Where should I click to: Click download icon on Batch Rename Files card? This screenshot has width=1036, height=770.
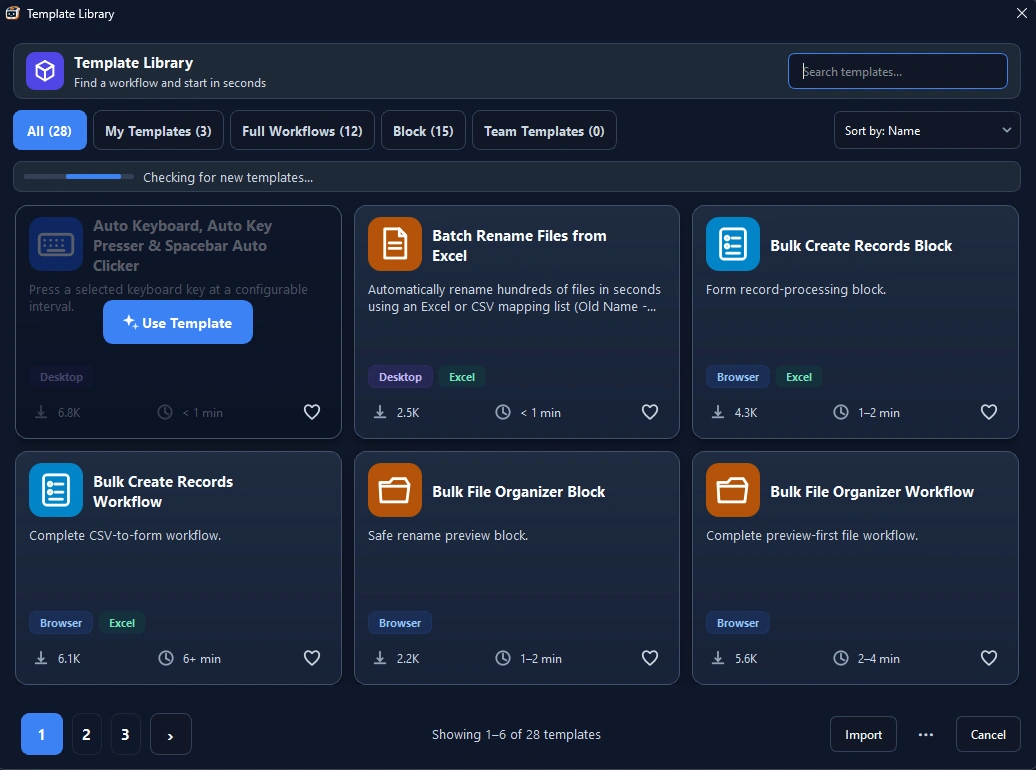click(x=380, y=412)
